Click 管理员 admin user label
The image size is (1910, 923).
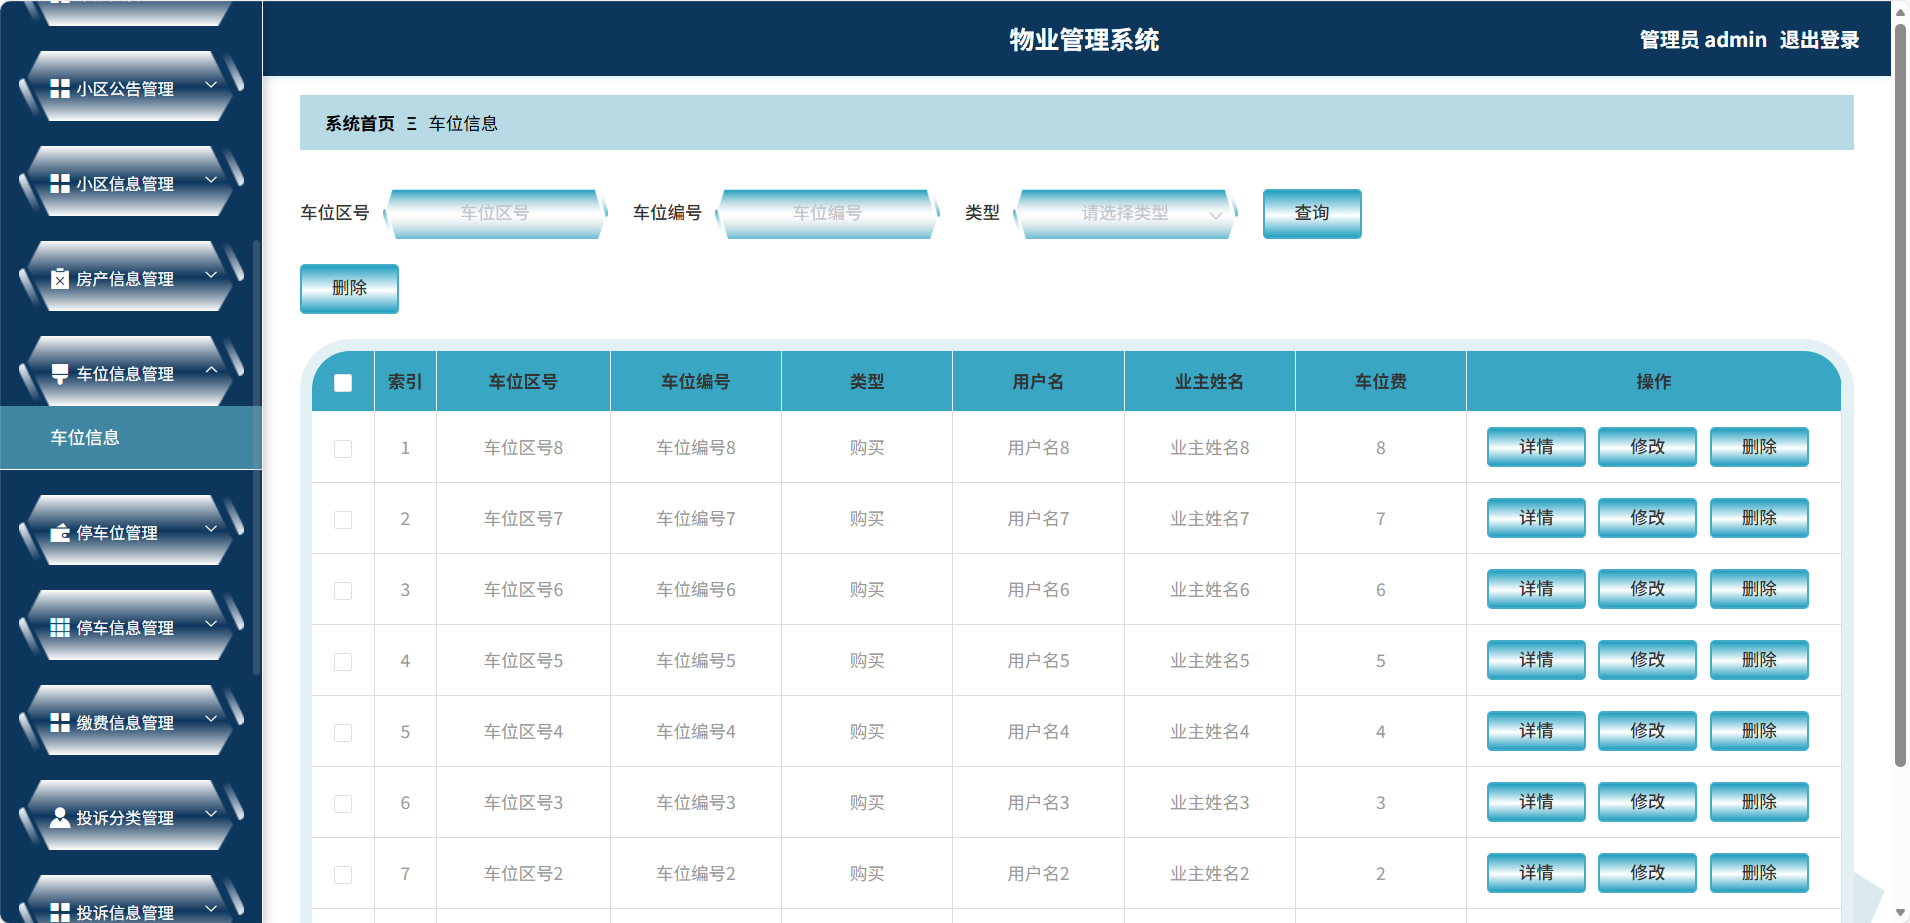pos(1703,40)
